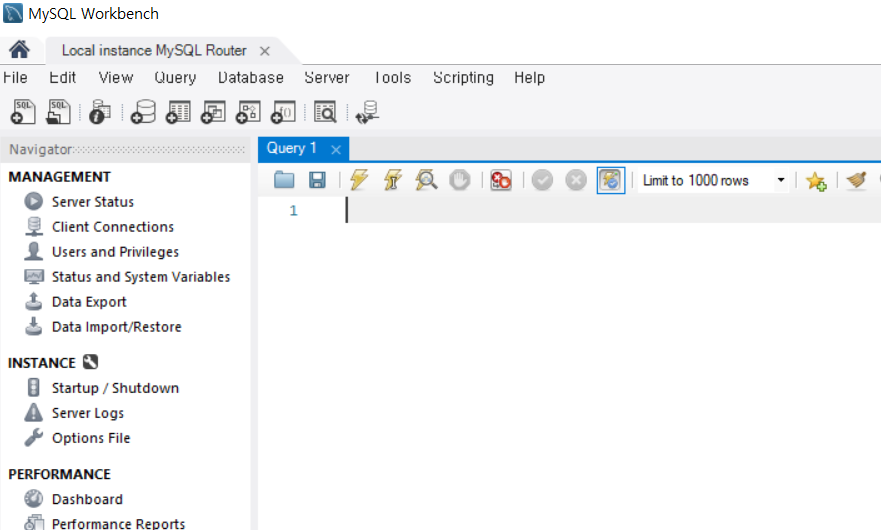Open a script file in Query 1
The image size is (881, 530).
pyautogui.click(x=284, y=180)
